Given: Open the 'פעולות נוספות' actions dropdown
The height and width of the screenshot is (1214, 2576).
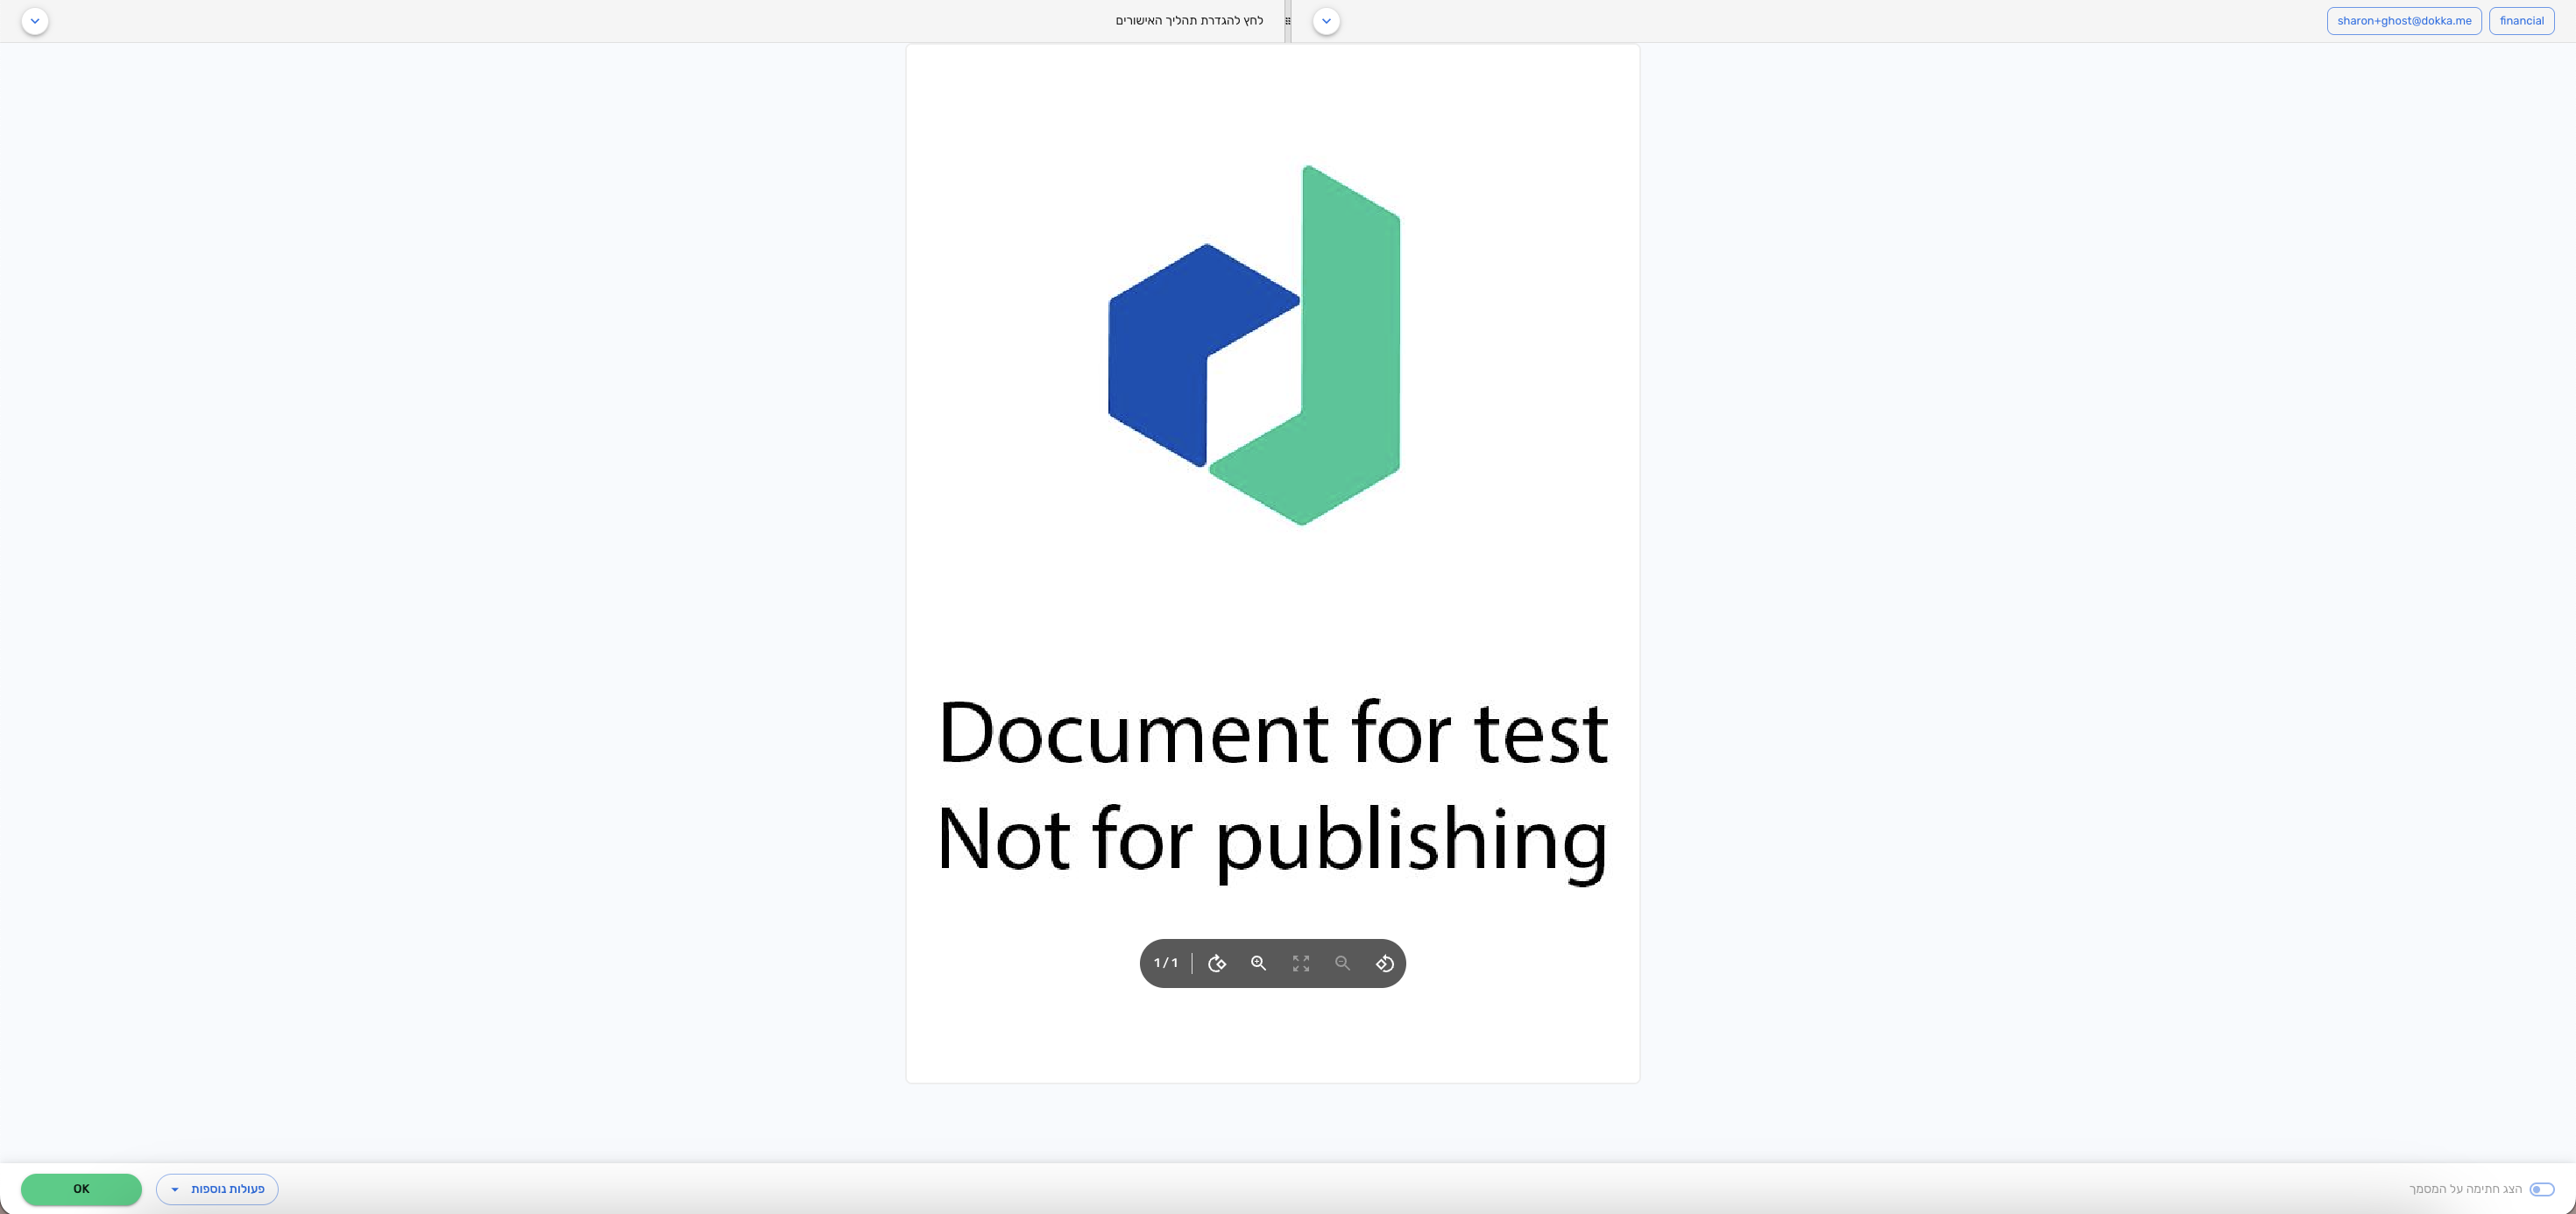Looking at the screenshot, I should 217,1189.
